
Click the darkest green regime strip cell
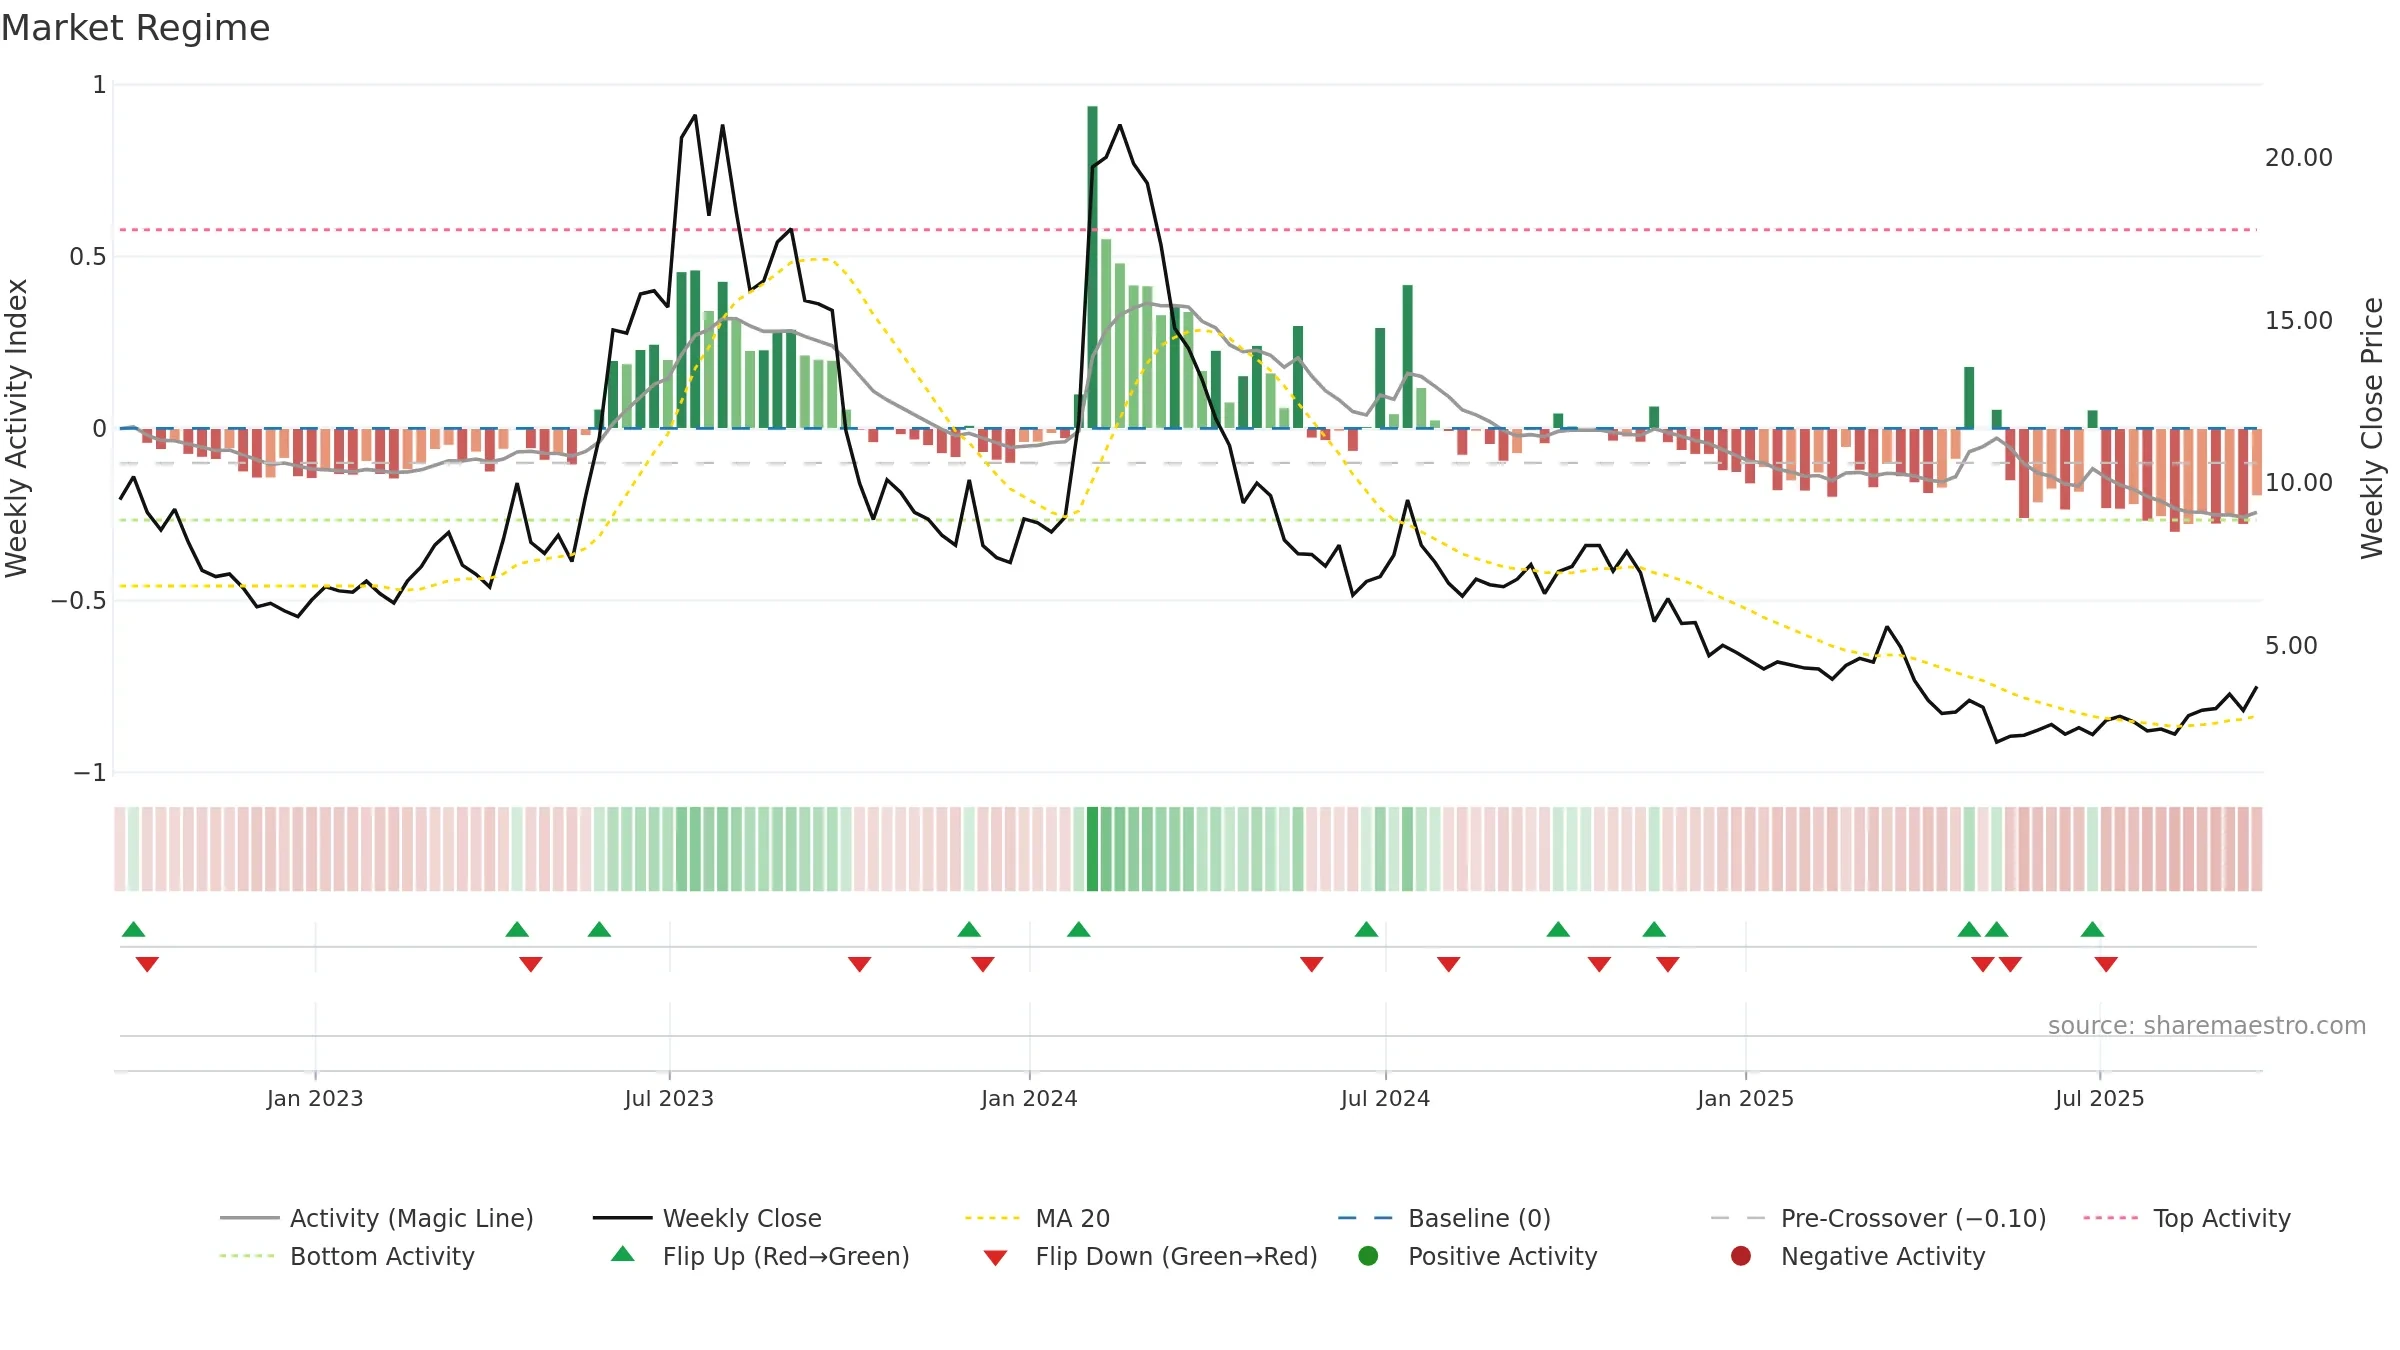point(1092,849)
